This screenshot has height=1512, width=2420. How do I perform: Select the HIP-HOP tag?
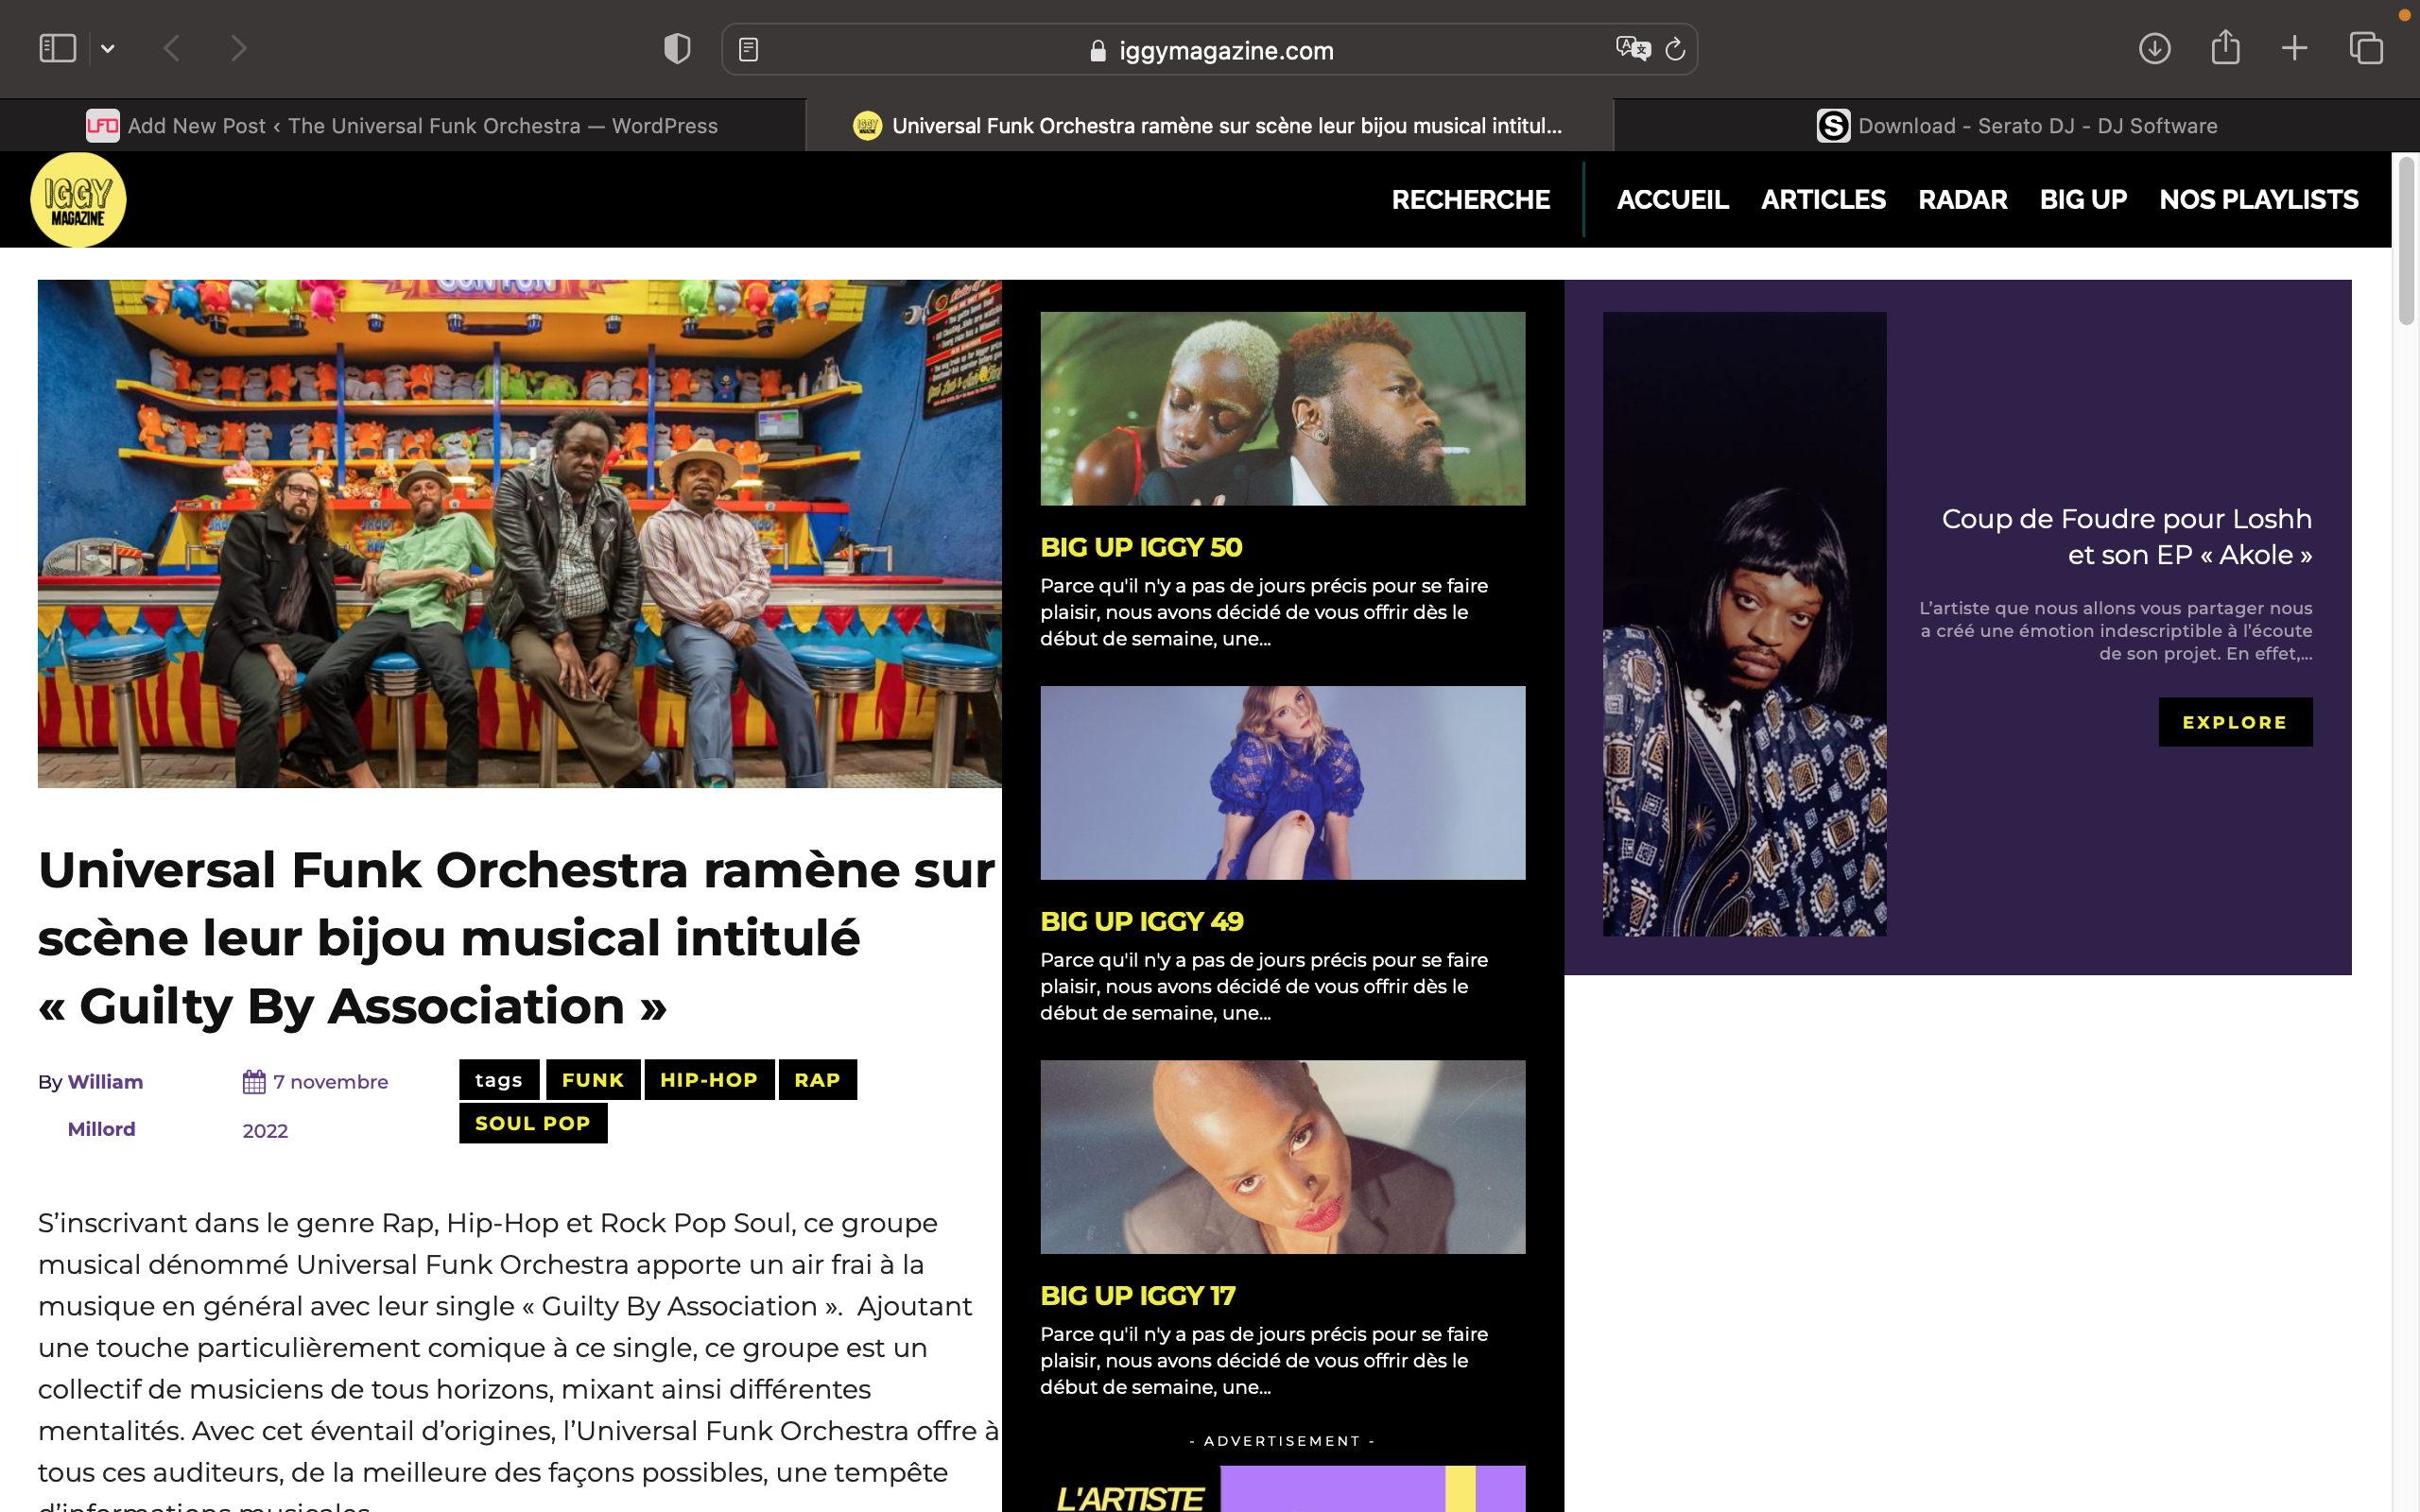(x=709, y=1080)
